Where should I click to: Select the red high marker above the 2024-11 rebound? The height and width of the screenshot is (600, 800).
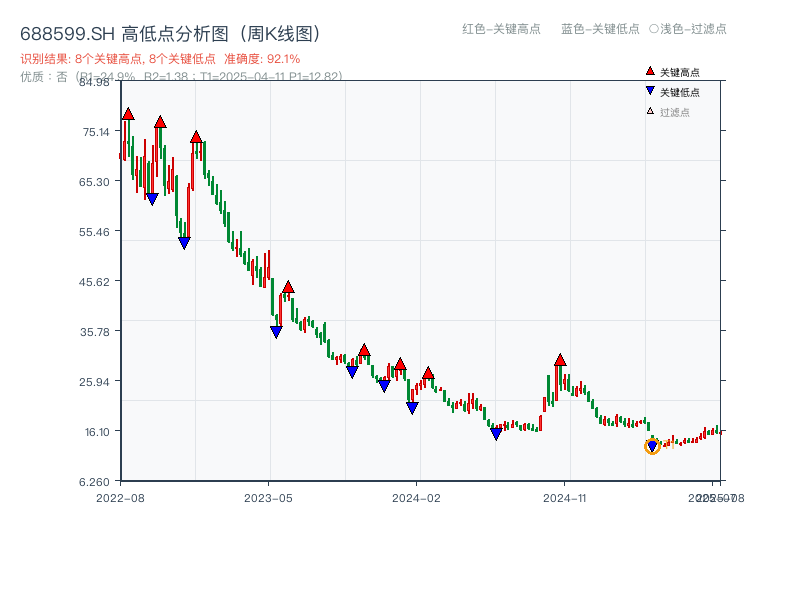(x=559, y=358)
